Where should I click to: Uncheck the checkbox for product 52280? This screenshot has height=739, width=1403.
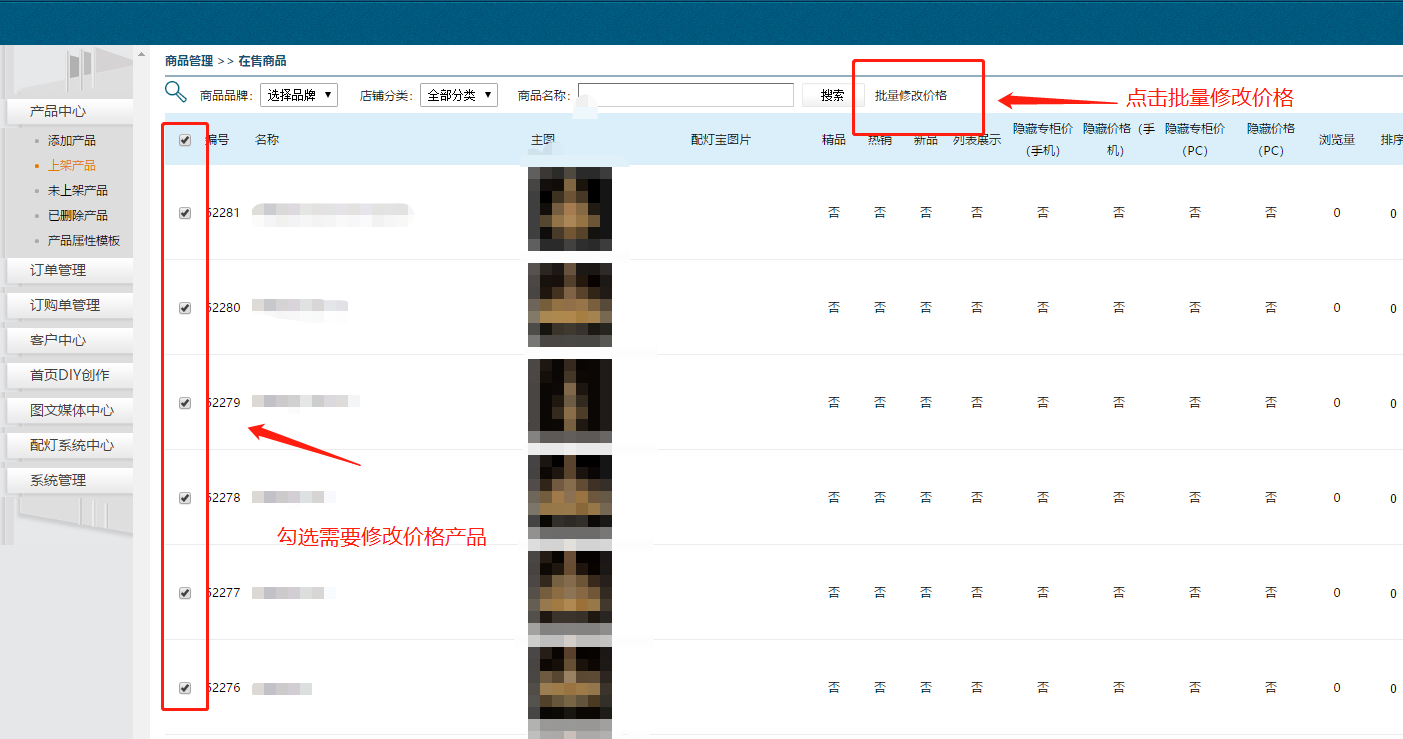point(185,308)
